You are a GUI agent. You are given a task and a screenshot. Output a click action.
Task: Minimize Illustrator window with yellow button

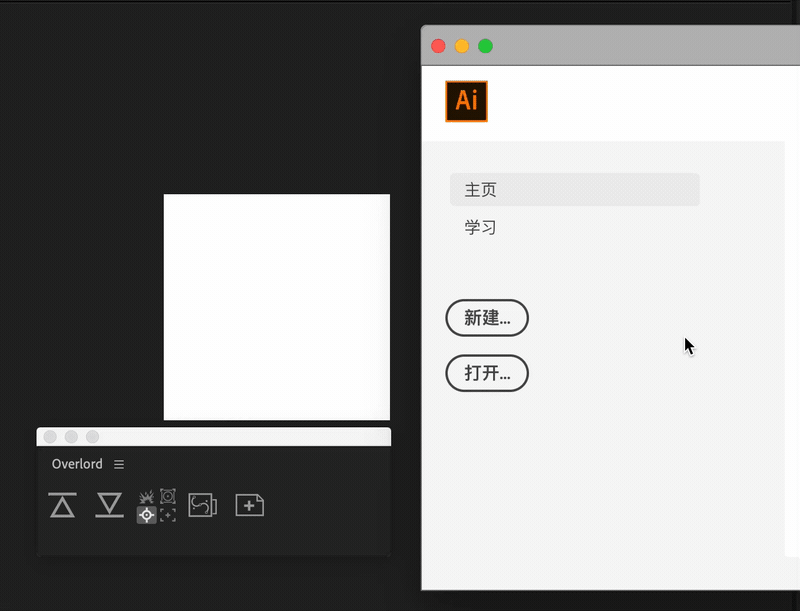pos(462,46)
